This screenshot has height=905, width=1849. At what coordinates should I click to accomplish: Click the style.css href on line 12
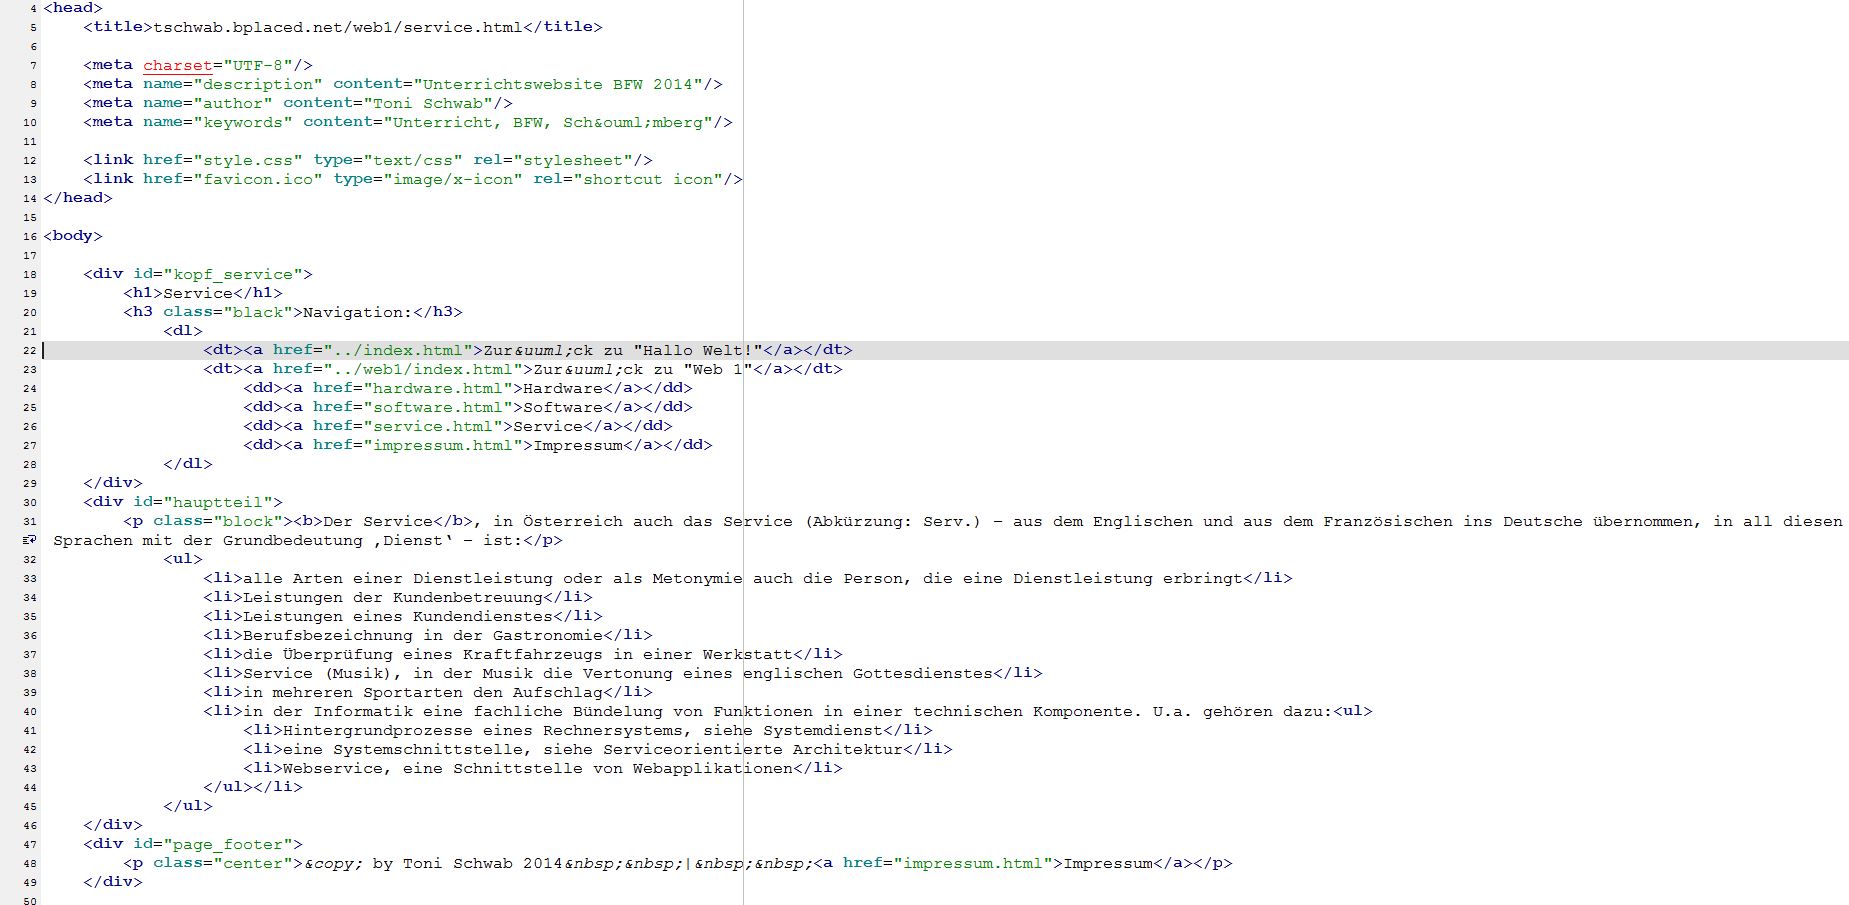tap(248, 160)
